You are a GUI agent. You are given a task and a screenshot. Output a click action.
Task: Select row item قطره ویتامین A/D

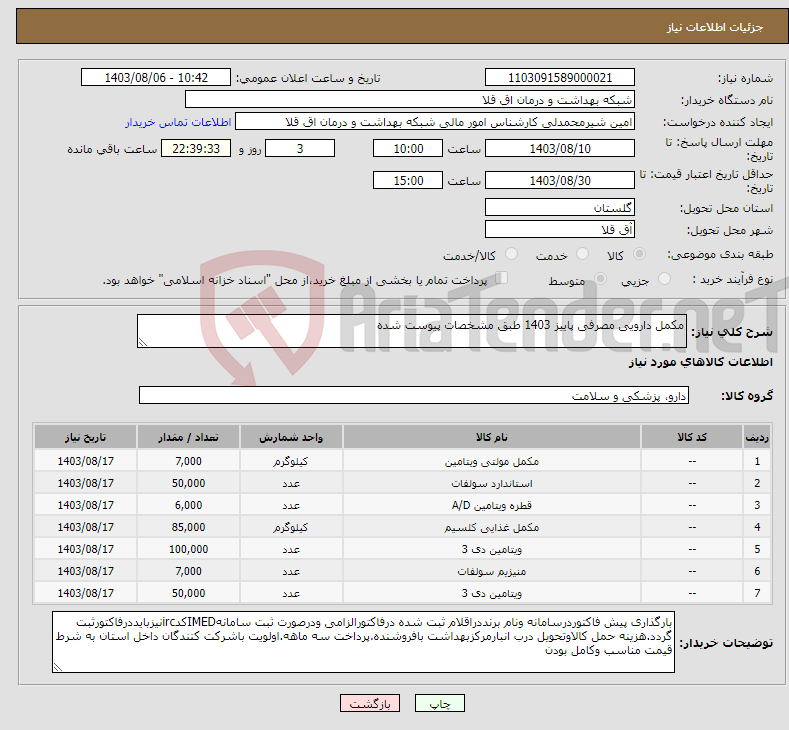click(x=492, y=505)
